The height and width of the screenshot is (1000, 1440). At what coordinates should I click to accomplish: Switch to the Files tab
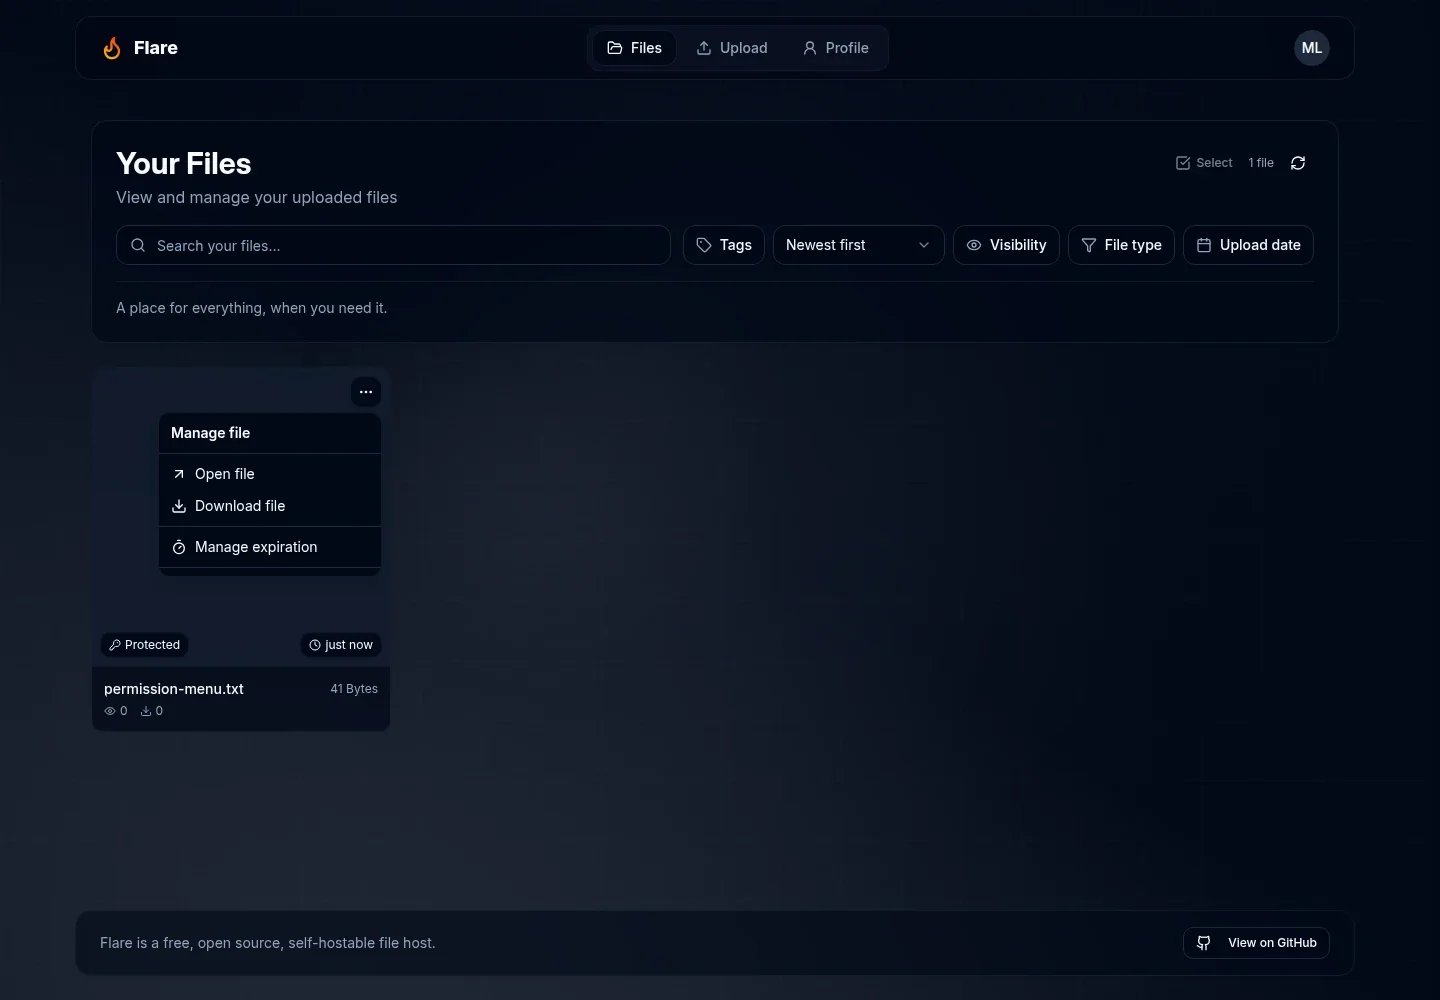(x=635, y=48)
